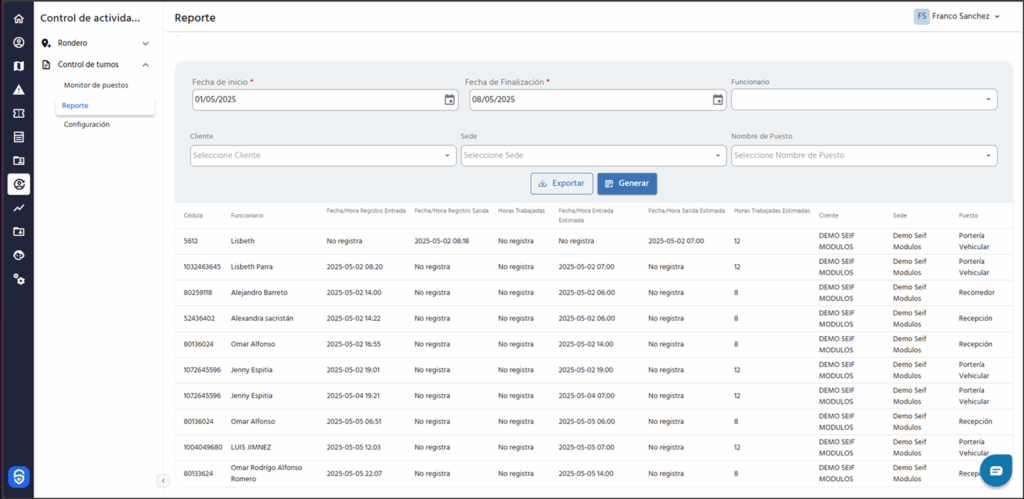Click entry time 2025-05-05 22:07

coord(354,473)
